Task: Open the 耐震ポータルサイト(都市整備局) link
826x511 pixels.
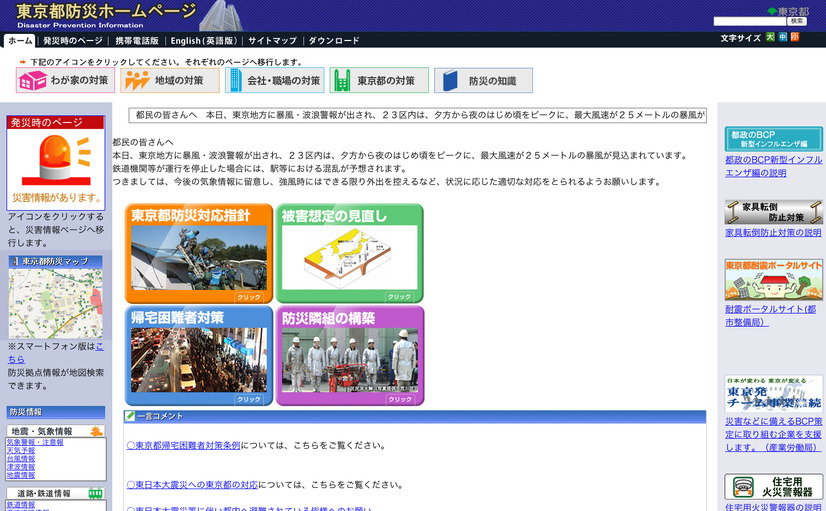Action: click(x=771, y=316)
